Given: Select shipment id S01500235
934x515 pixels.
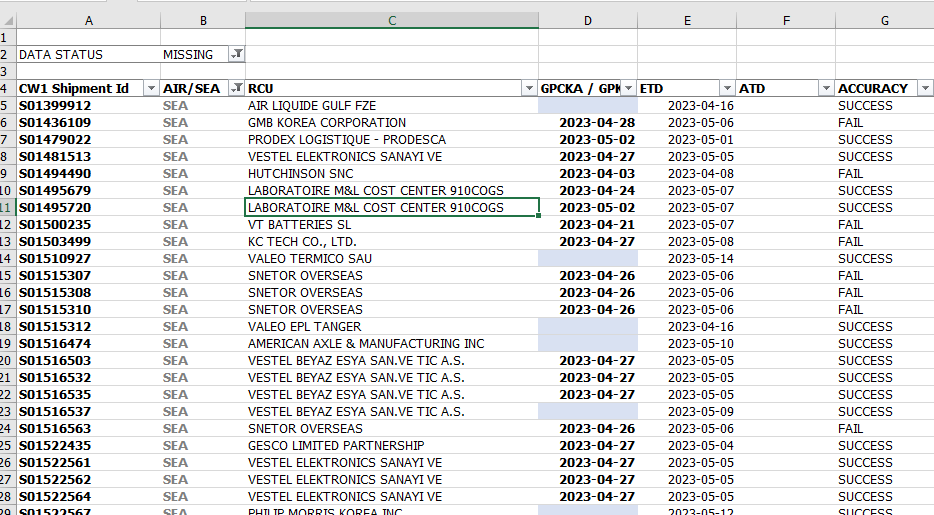Looking at the screenshot, I should click(89, 224).
